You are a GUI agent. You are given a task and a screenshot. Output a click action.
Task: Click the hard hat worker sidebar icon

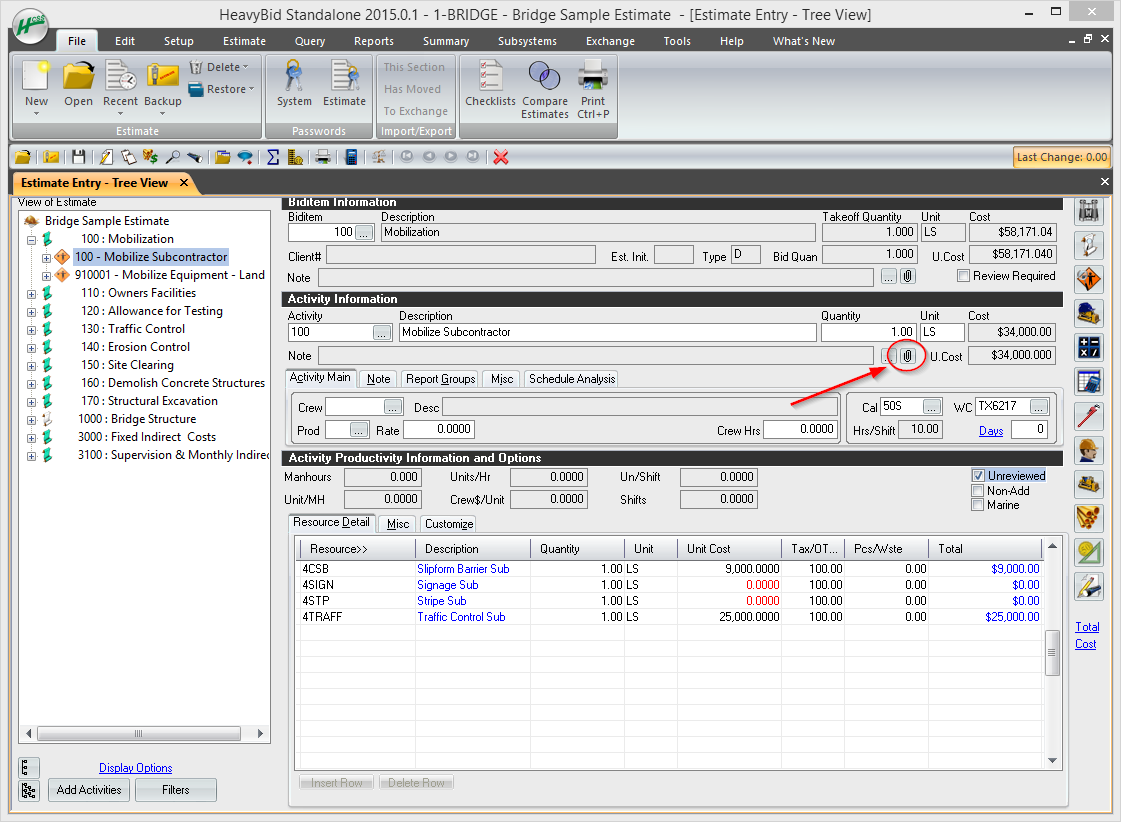point(1089,450)
